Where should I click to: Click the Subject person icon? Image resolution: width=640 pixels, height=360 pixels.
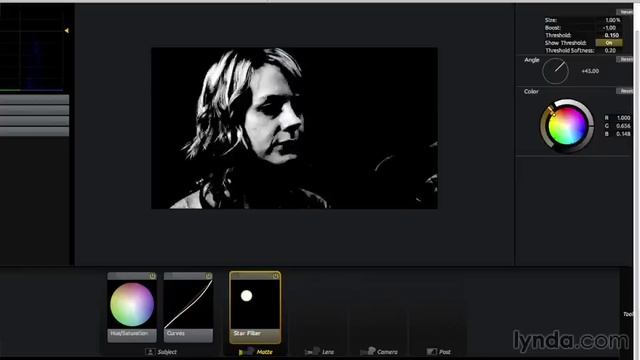[x=150, y=351]
